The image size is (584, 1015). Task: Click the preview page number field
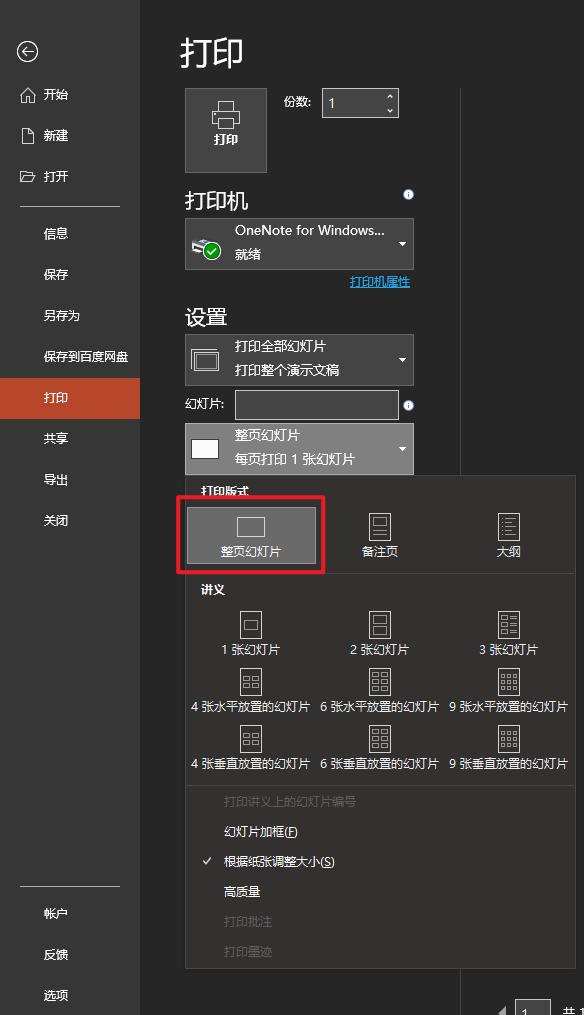point(532,1008)
